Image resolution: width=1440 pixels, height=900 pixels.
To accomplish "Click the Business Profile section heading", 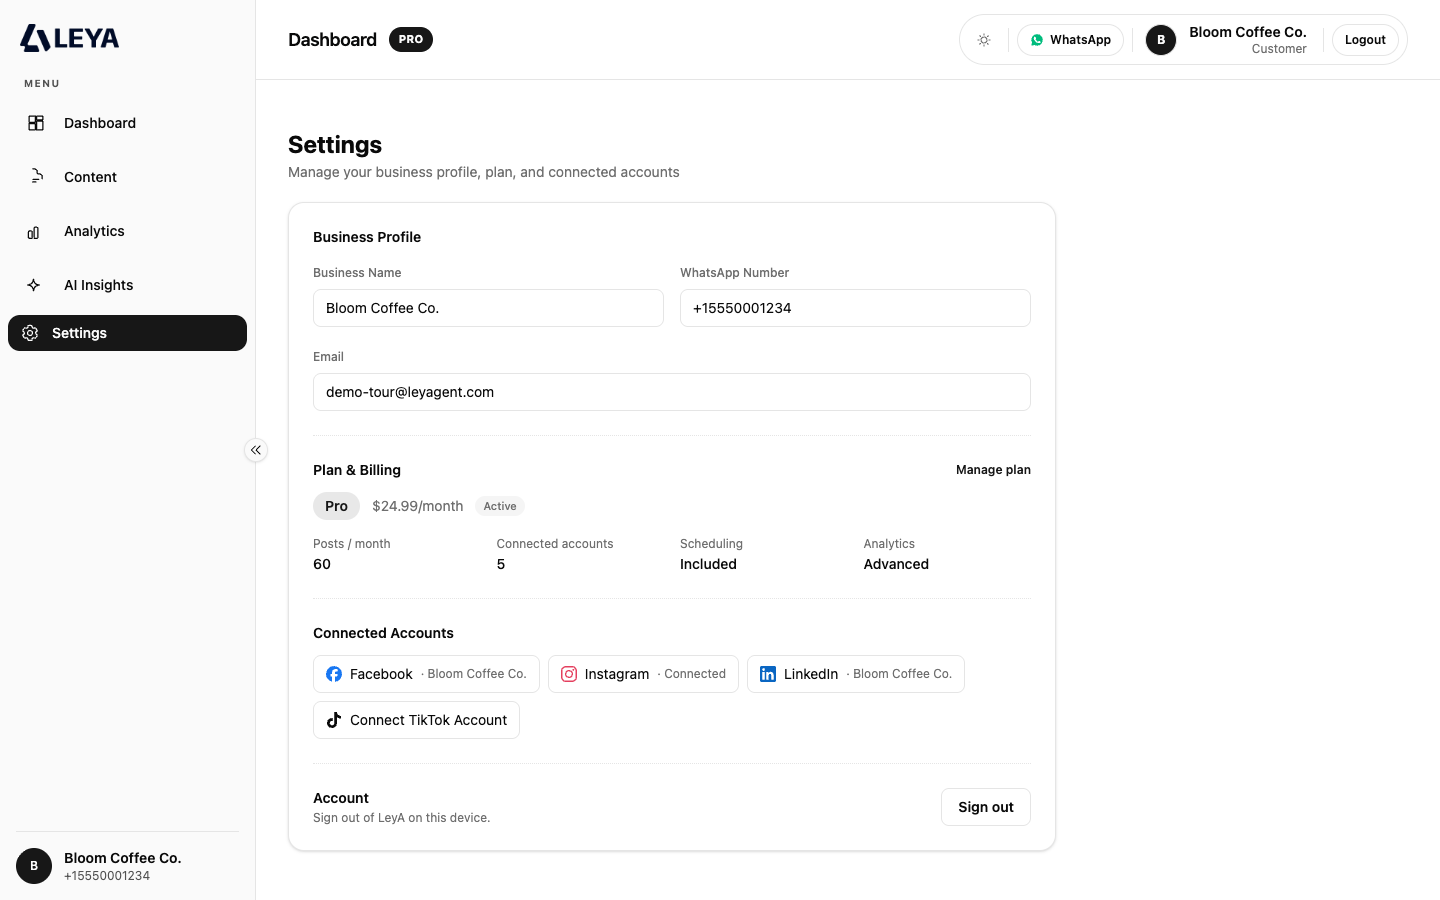I will 367,237.
